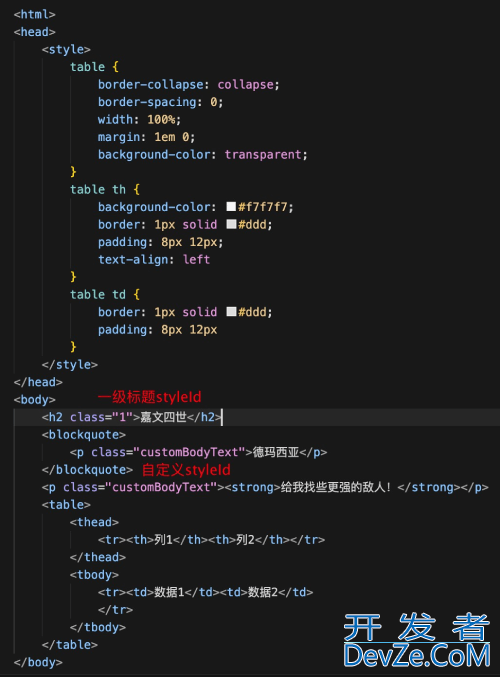This screenshot has width=500, height=677.
Task: Click the opening <head> tag
Action: [35, 32]
